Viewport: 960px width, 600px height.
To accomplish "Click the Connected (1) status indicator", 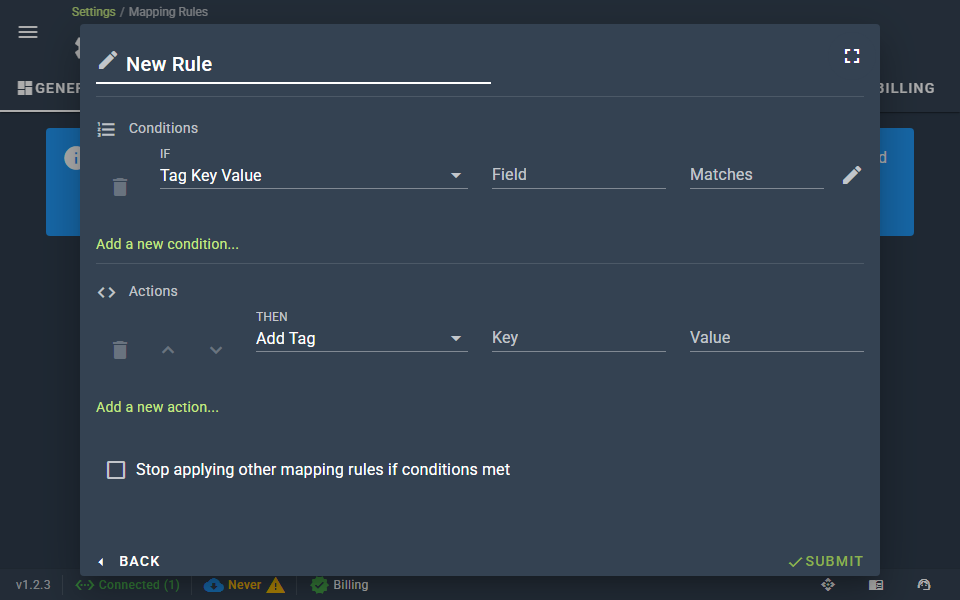I will tap(127, 585).
